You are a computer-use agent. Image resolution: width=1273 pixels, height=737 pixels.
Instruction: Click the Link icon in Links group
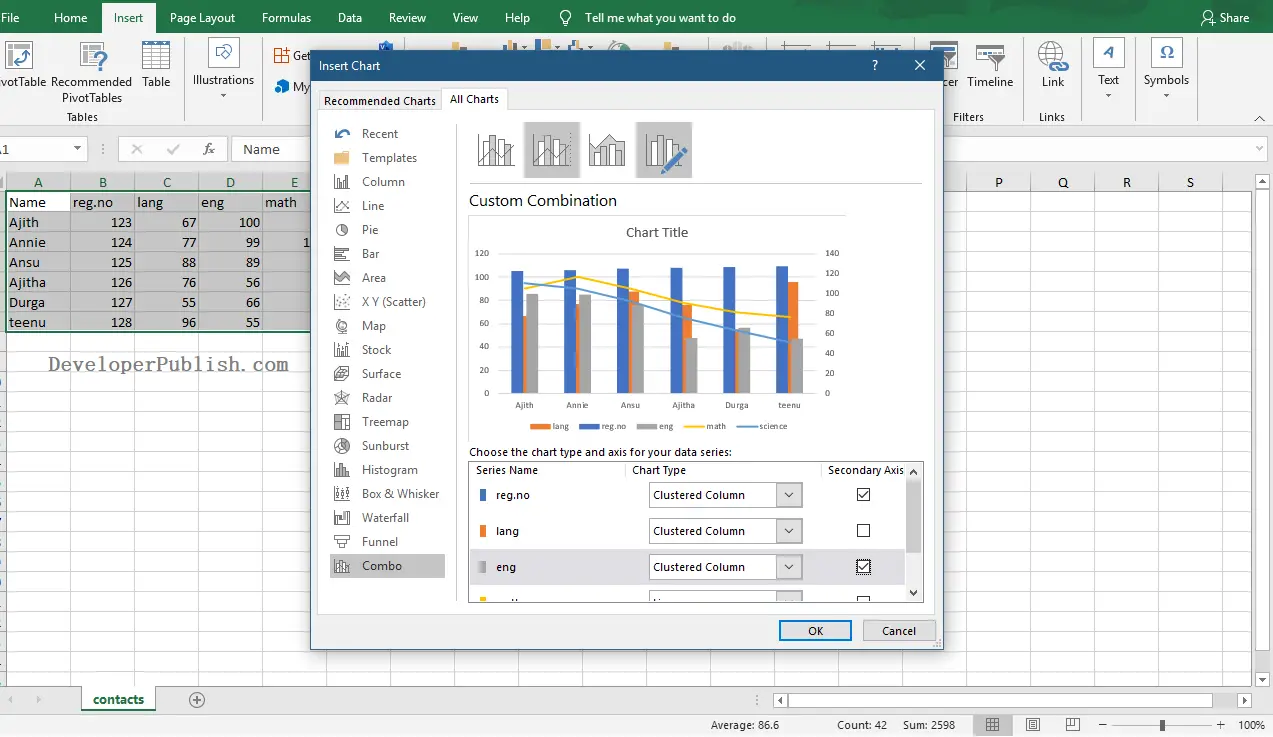tap(1052, 65)
